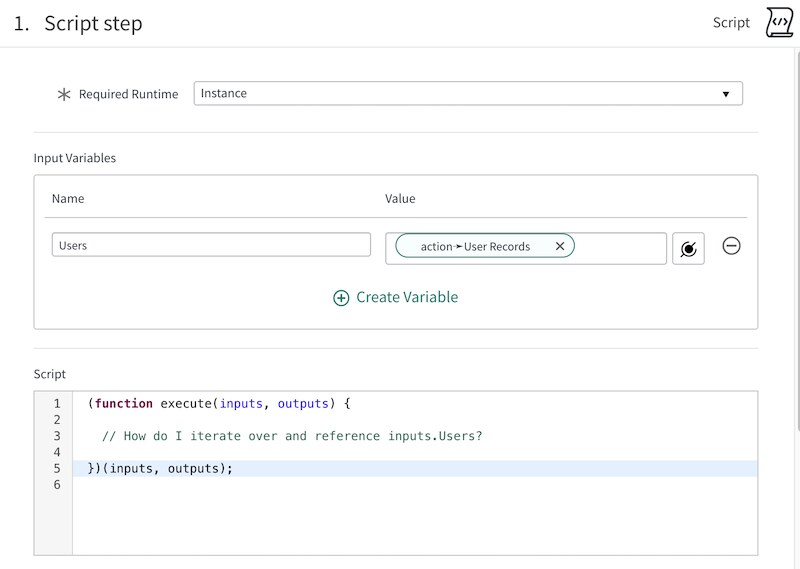Click the comment on script line 3
This screenshot has height=569, width=800.
(x=292, y=436)
